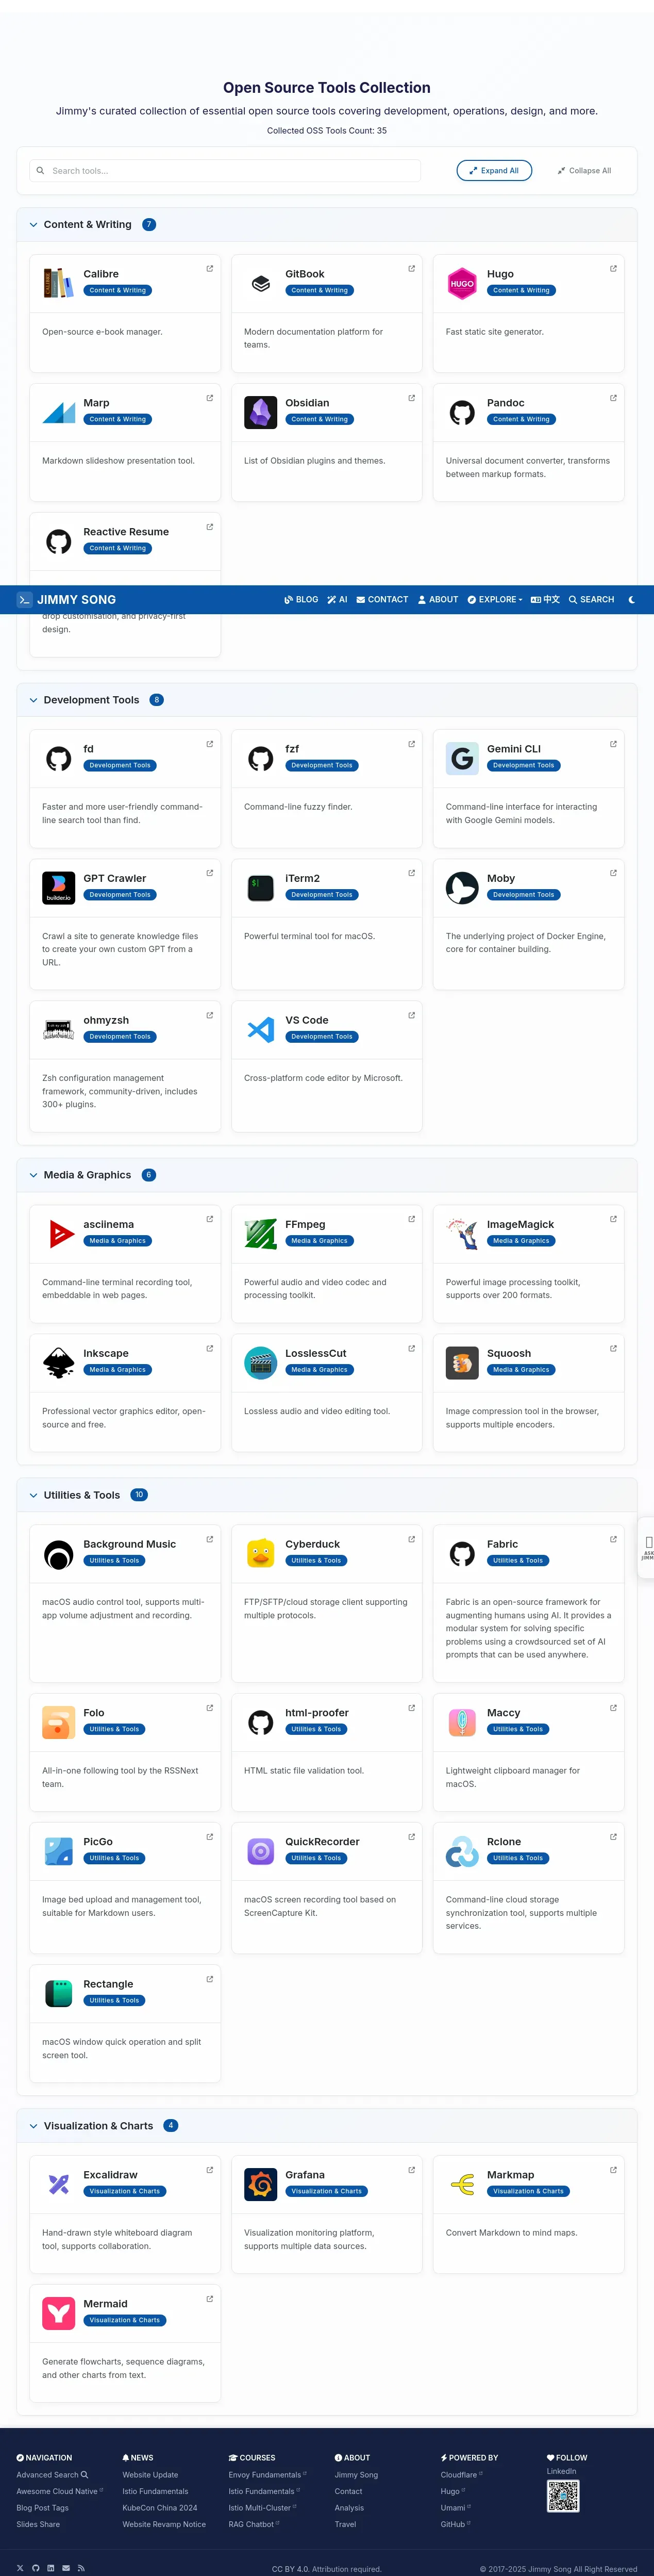Click the iTerm2 terminal logo
The image size is (654, 2576).
260,888
